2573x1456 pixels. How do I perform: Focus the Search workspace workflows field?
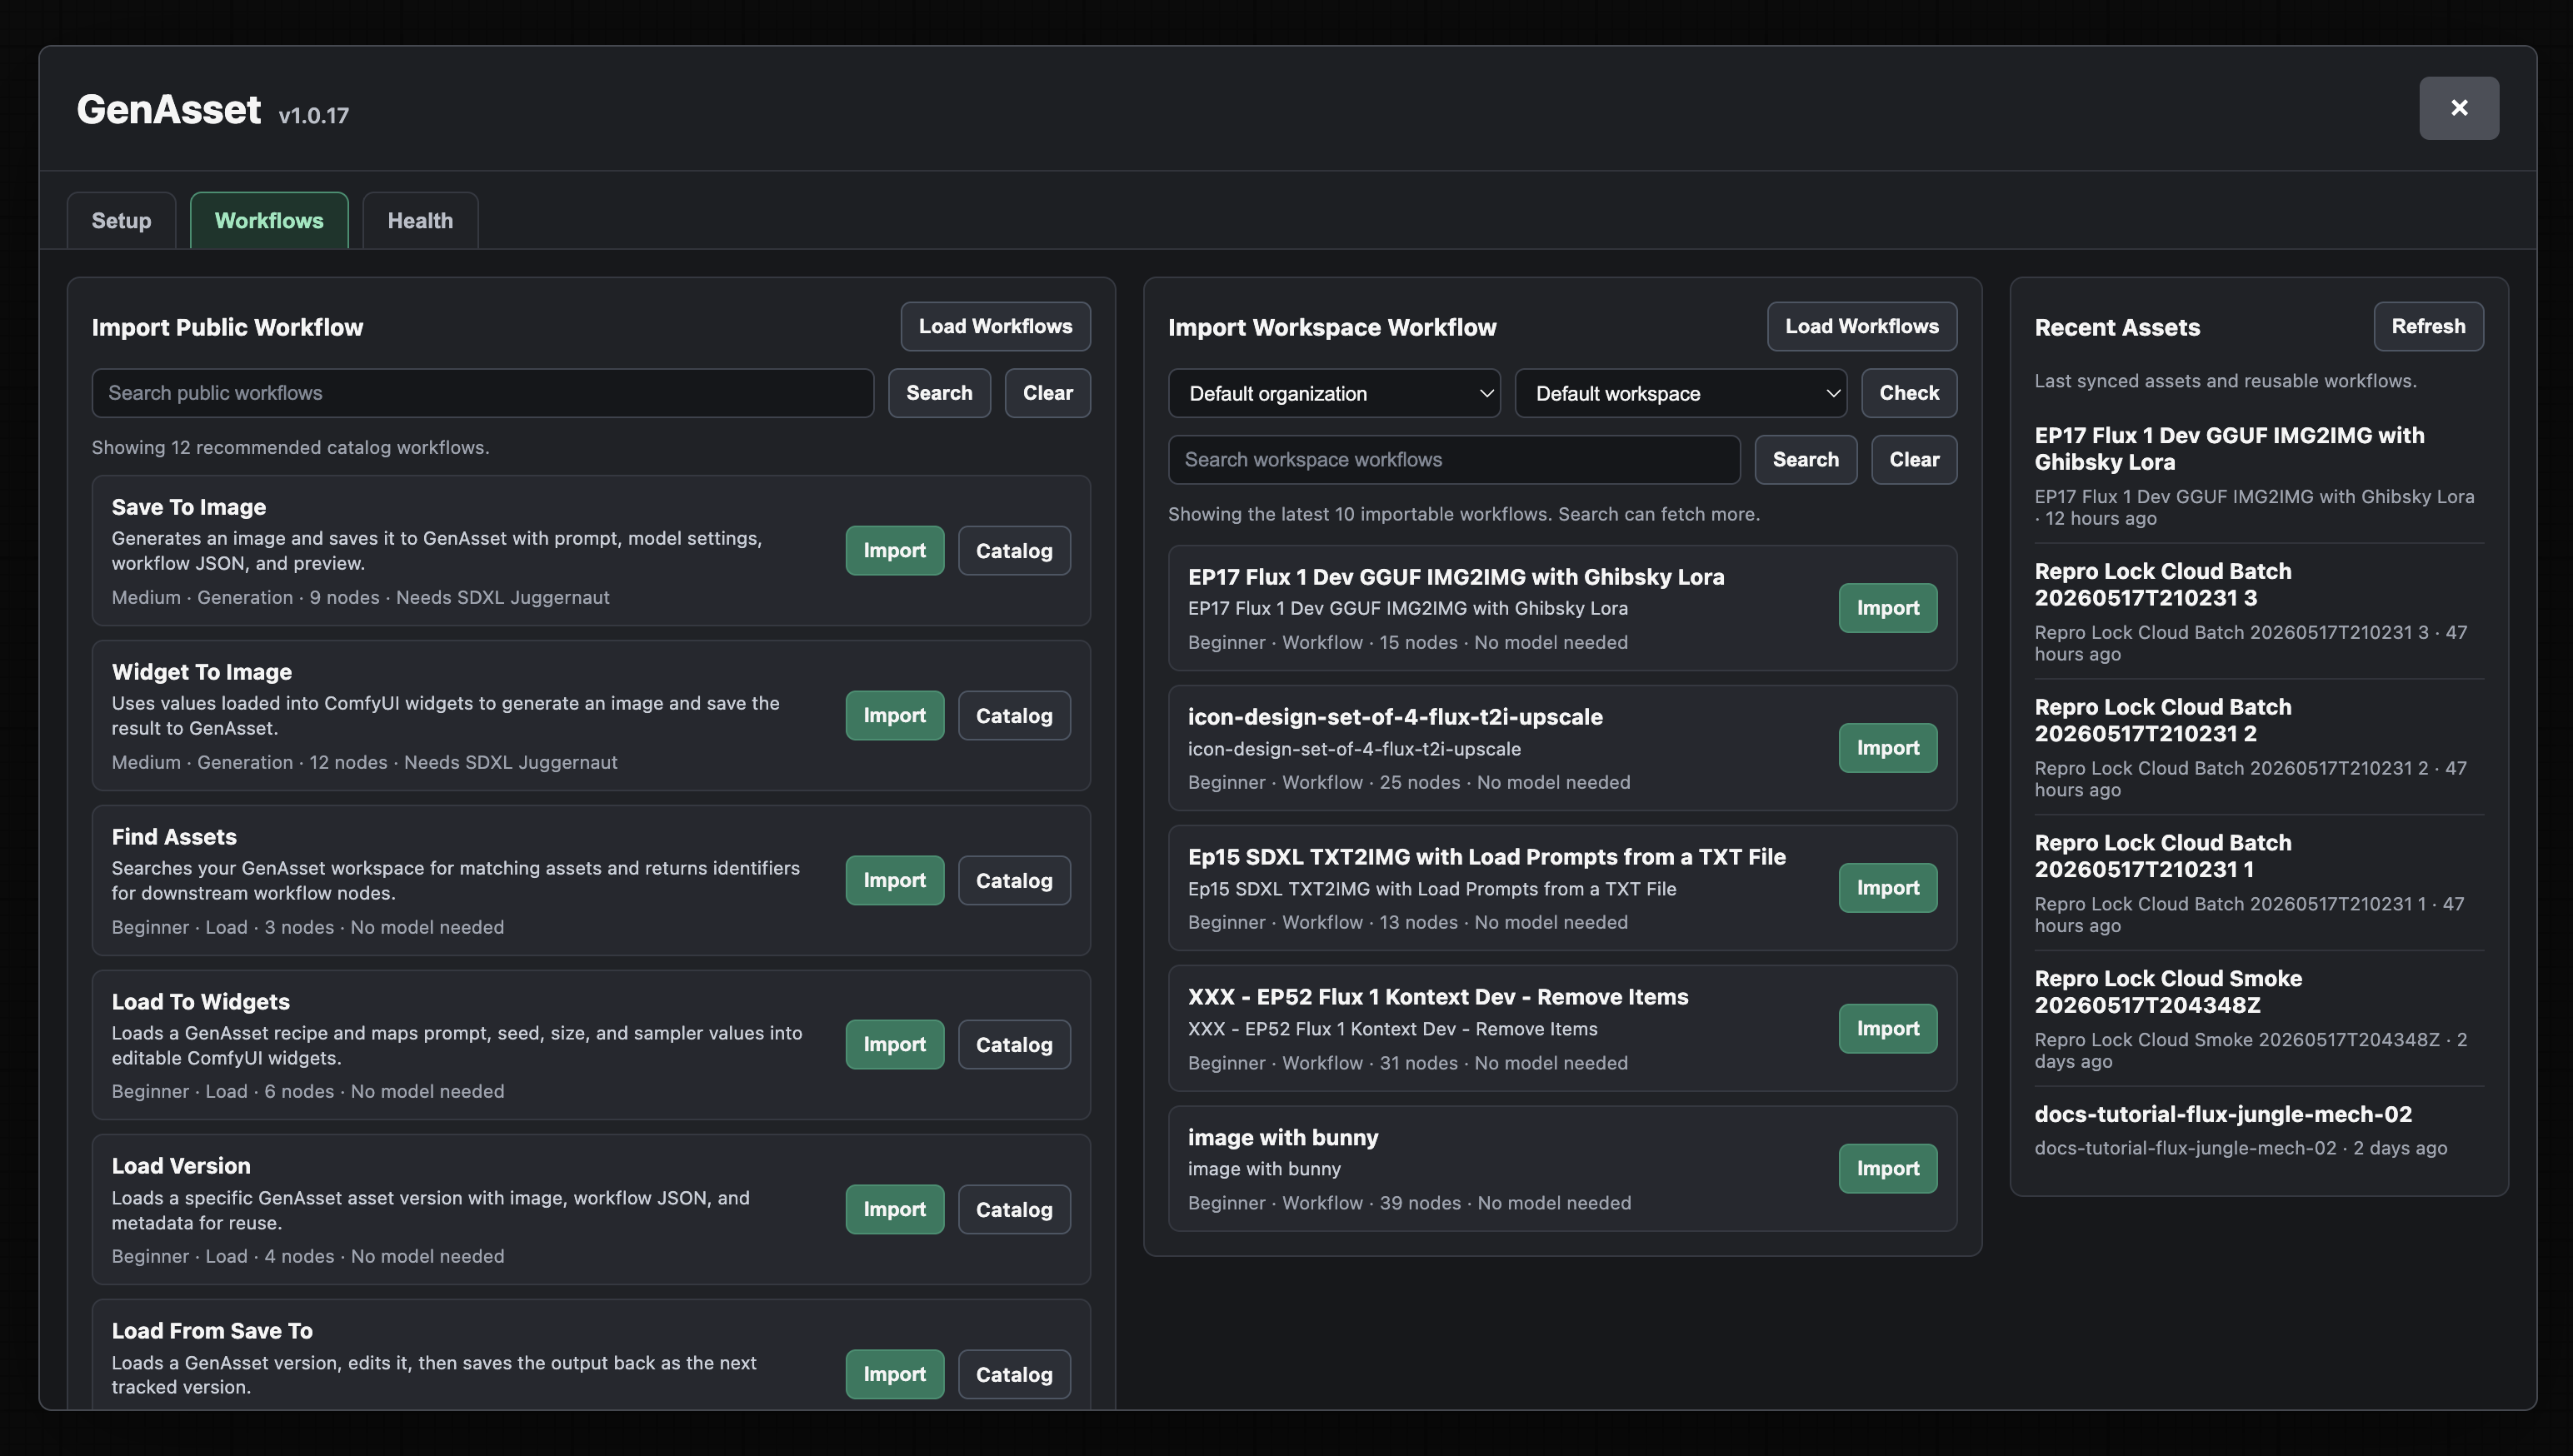pos(1454,460)
